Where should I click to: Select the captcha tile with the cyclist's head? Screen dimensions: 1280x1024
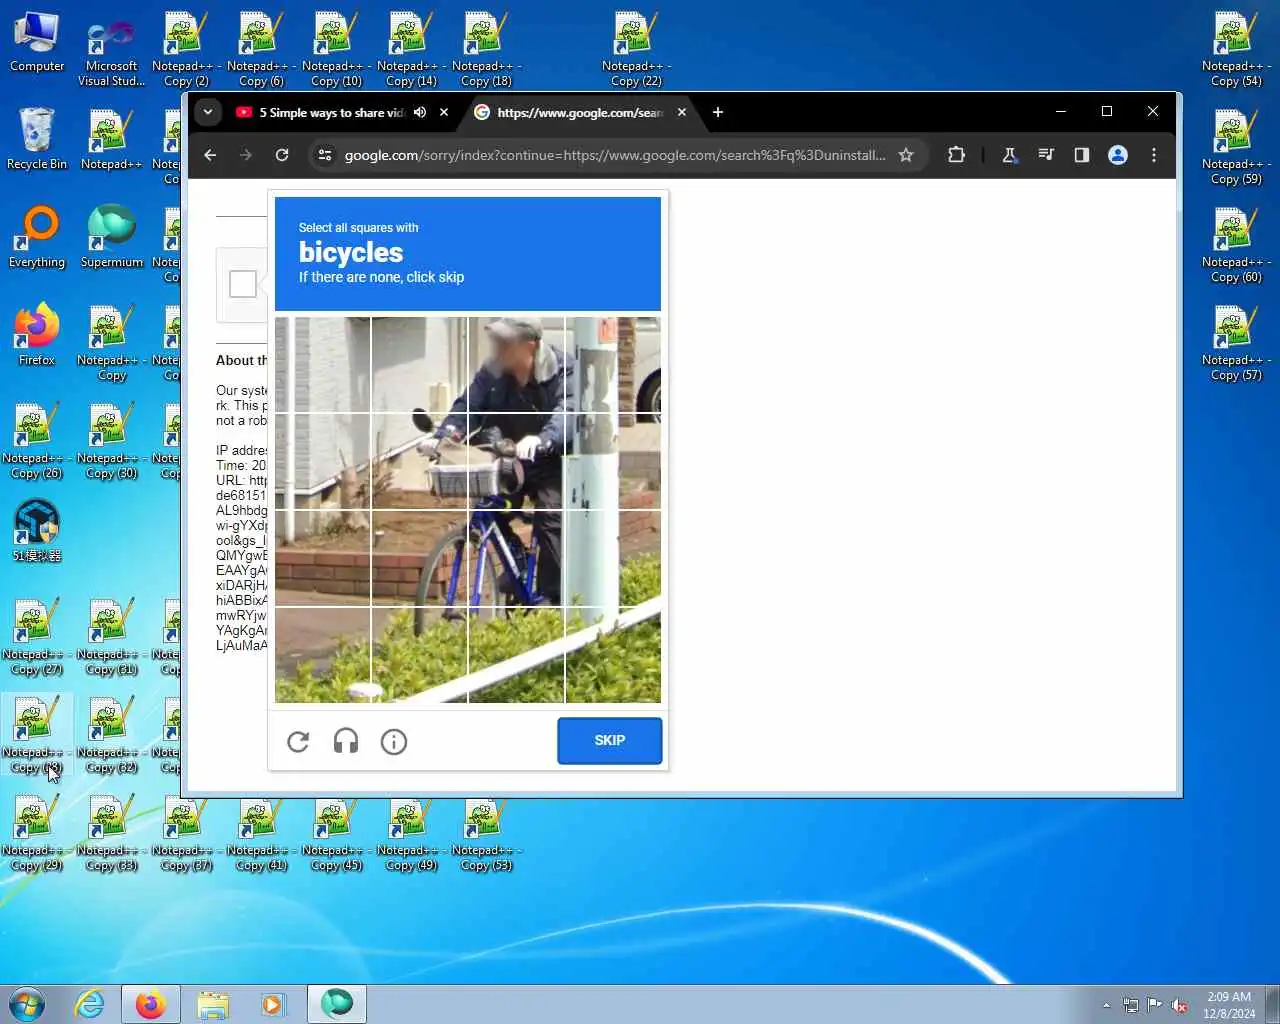516,365
